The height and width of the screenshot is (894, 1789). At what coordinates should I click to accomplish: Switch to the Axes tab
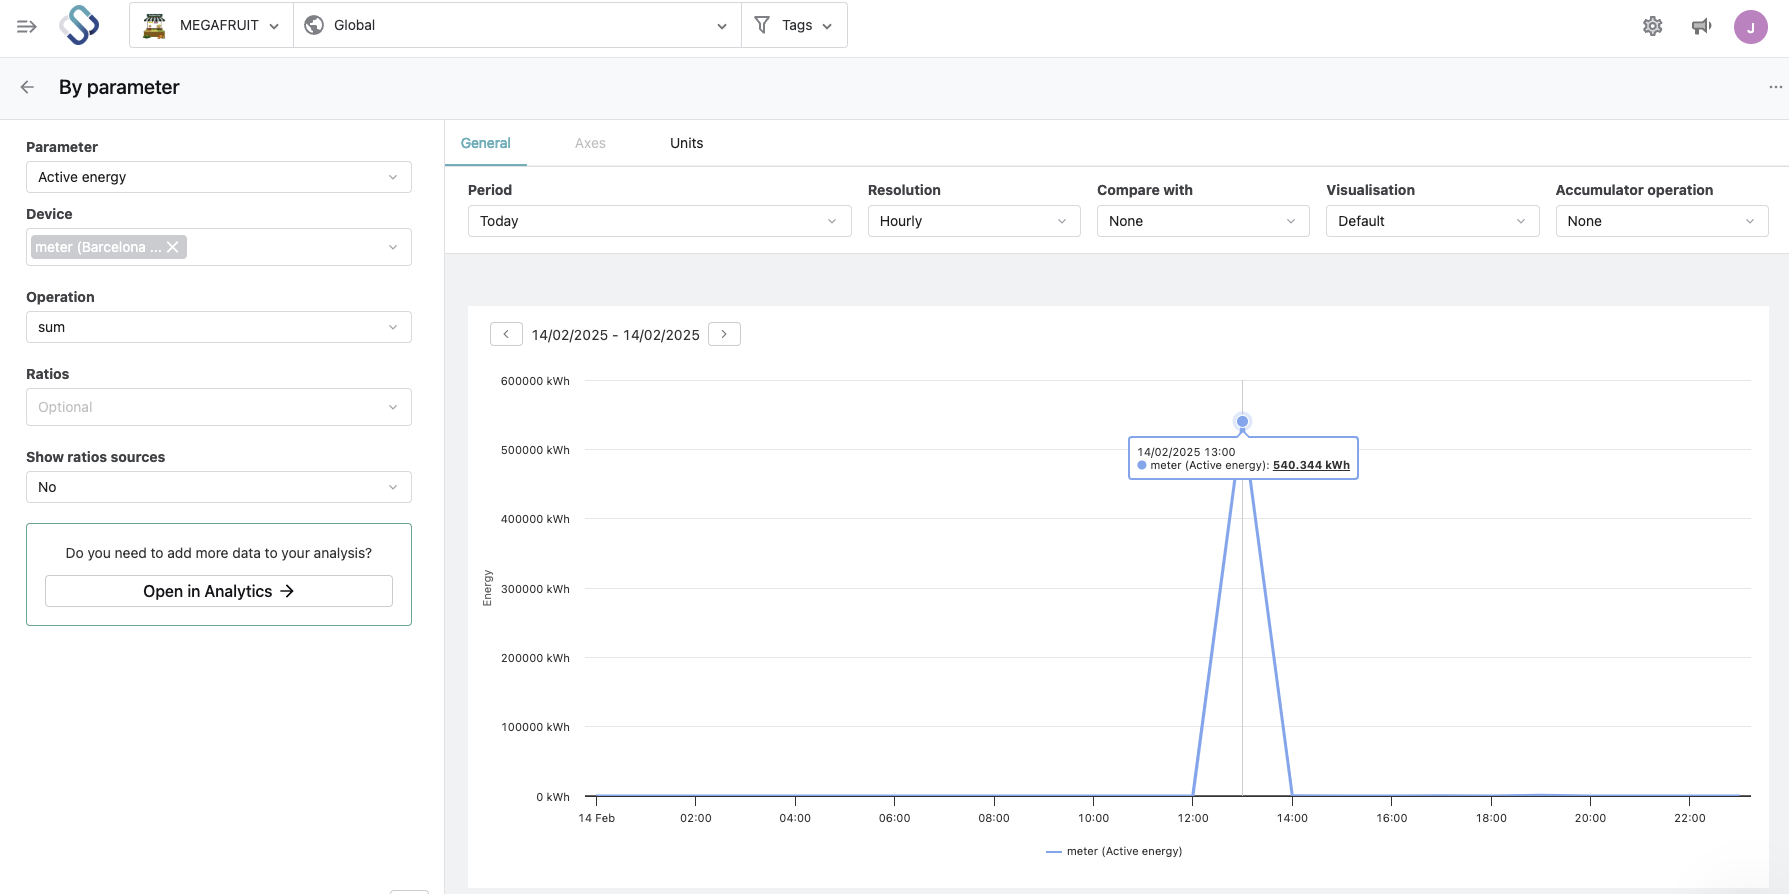(x=590, y=143)
